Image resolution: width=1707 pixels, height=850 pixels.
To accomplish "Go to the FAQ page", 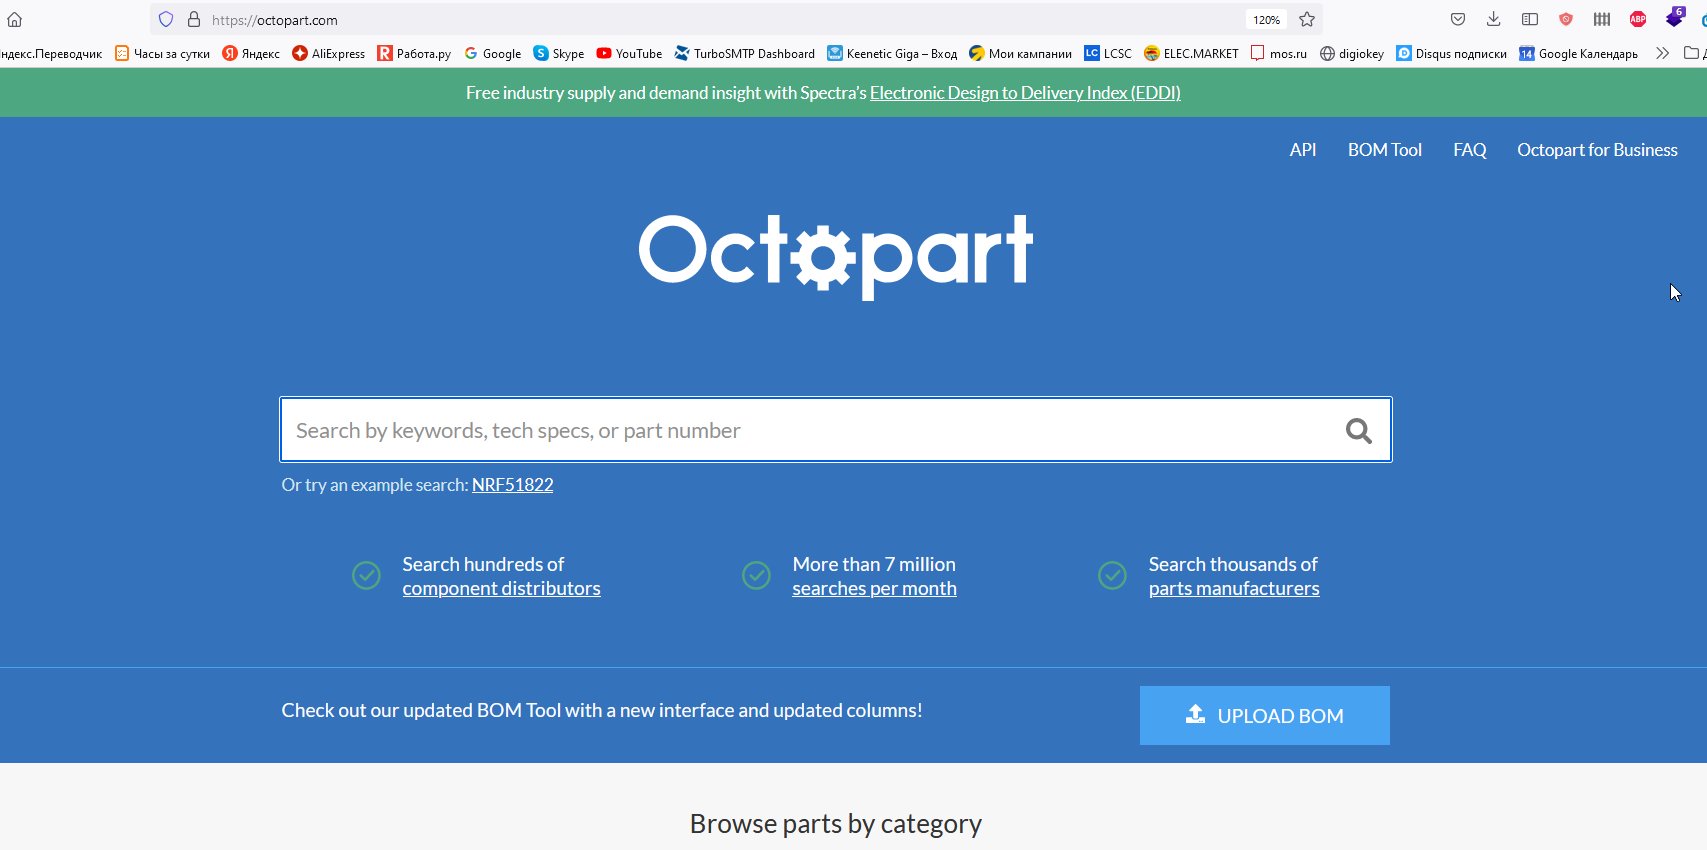I will pos(1469,150).
